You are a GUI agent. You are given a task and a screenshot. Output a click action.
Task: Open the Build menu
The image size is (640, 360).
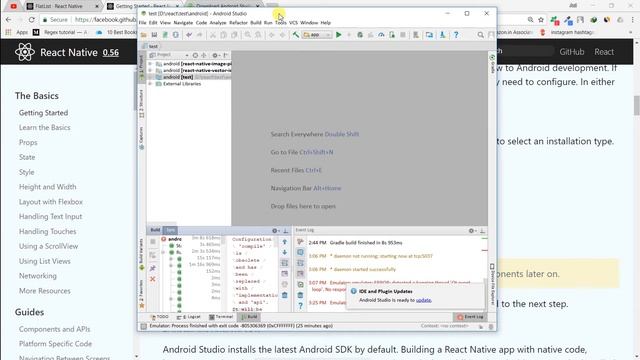256,23
